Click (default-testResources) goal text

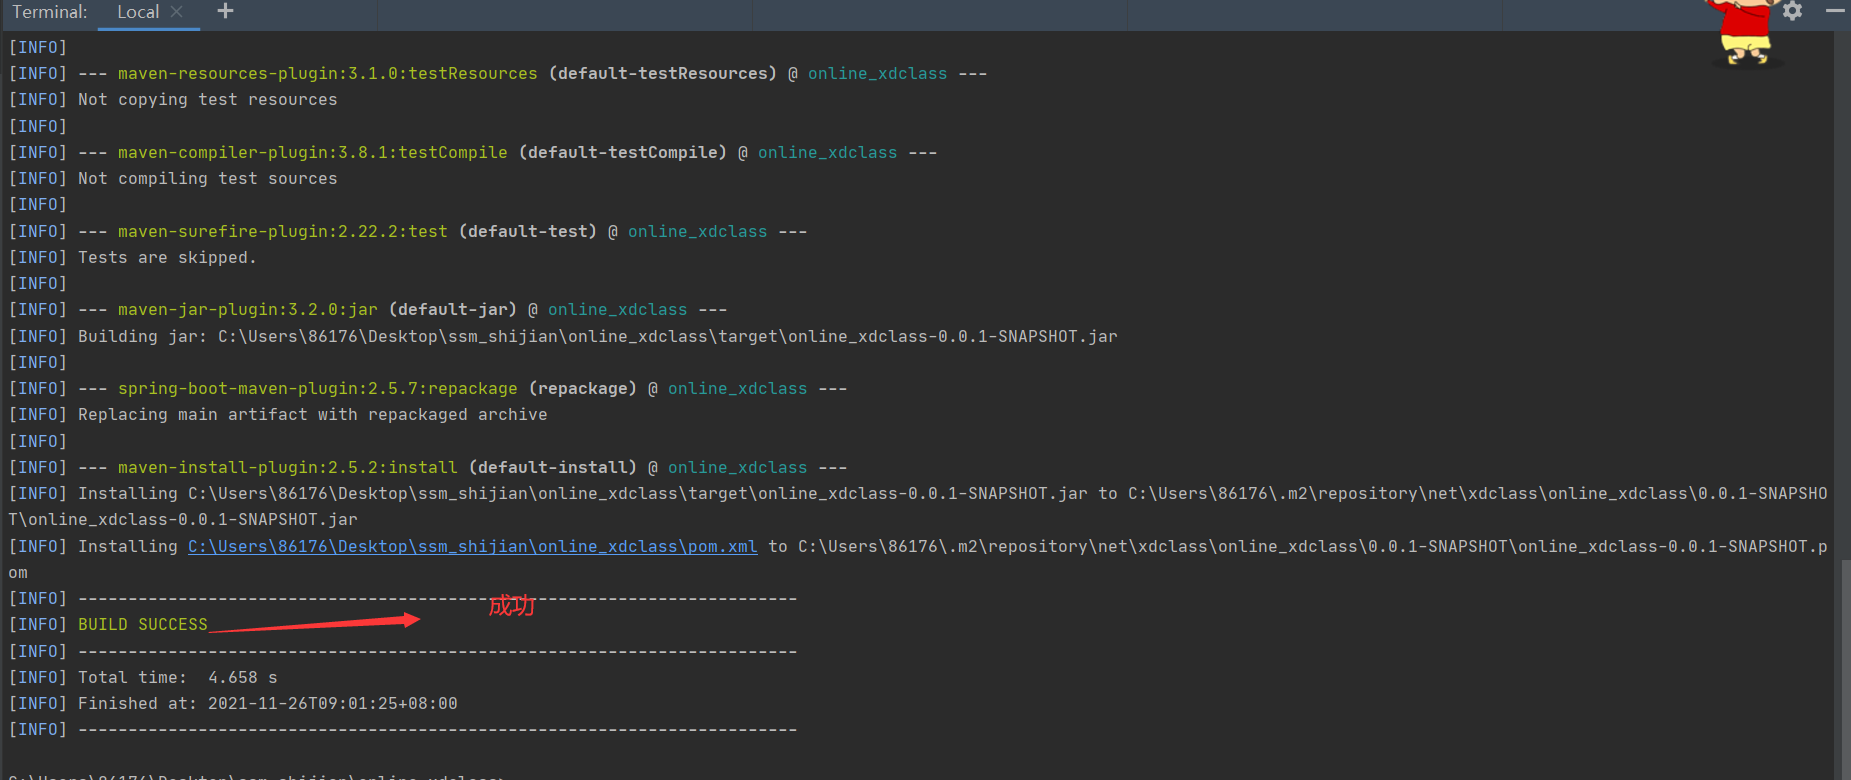click(x=663, y=73)
